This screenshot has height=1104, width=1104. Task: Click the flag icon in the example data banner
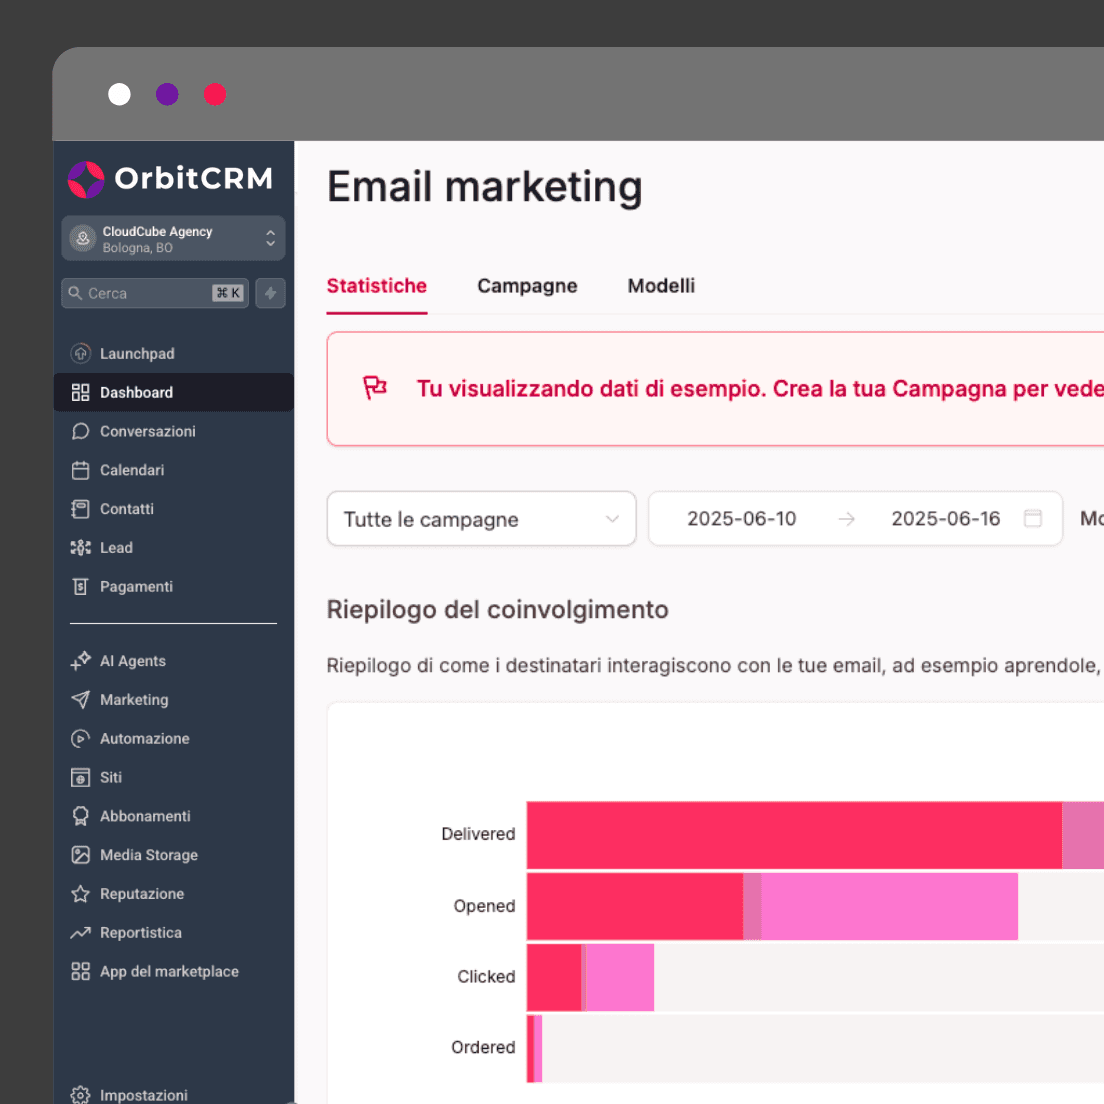pos(375,387)
